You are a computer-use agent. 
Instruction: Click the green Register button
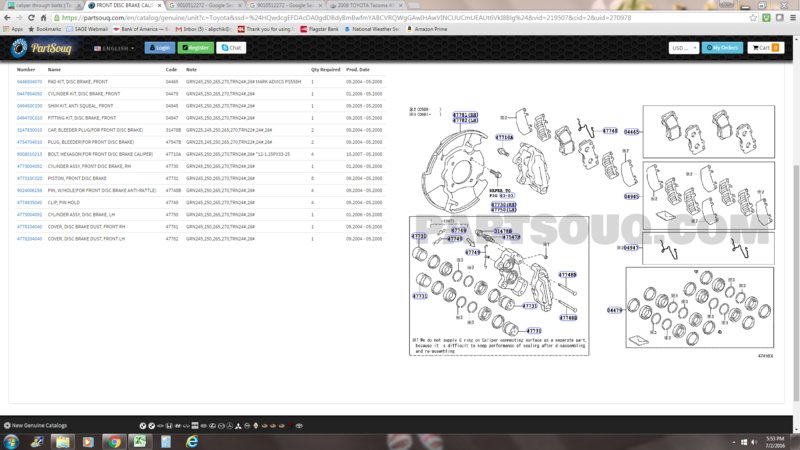[x=195, y=47]
